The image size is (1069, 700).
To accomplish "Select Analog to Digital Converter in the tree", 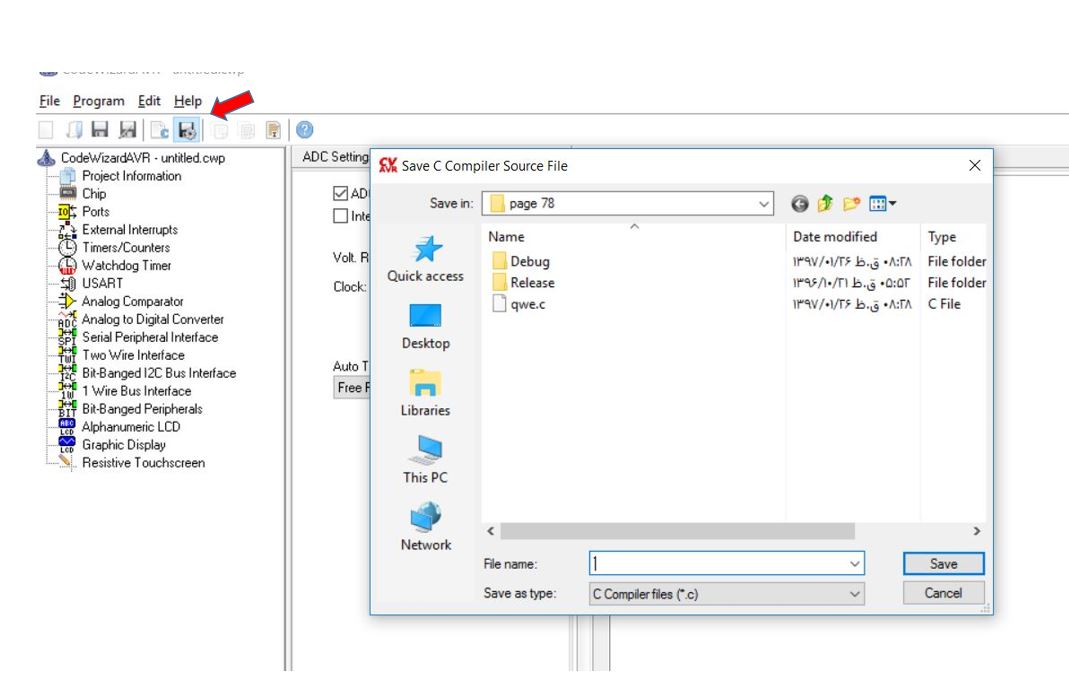I will click(x=153, y=319).
